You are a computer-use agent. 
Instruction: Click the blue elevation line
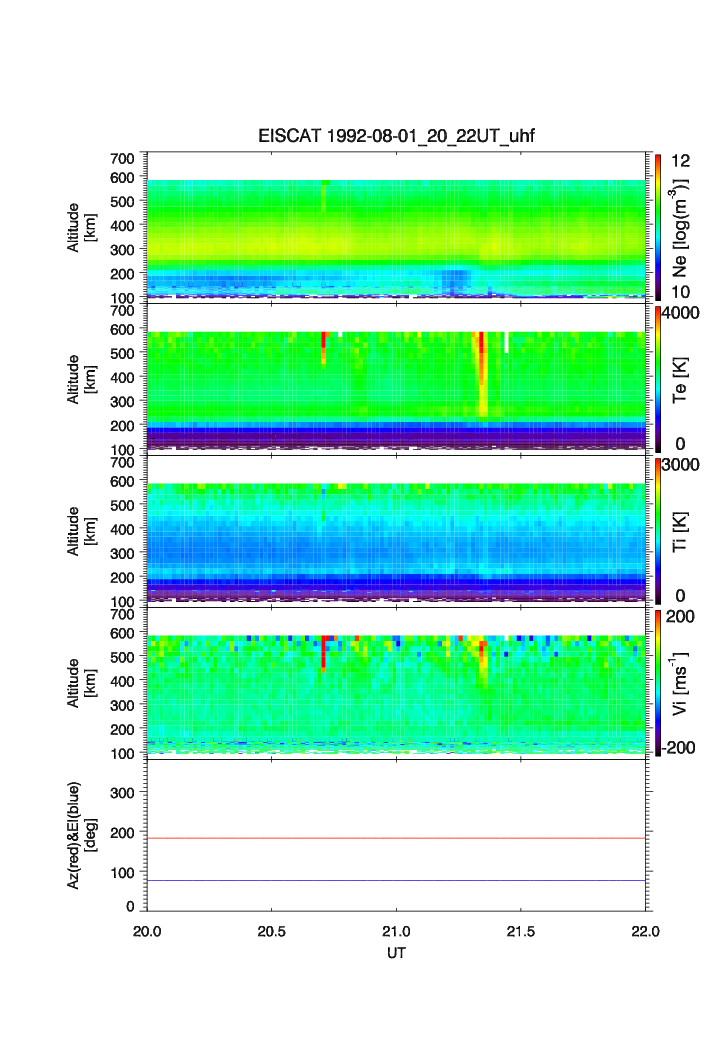point(396,881)
